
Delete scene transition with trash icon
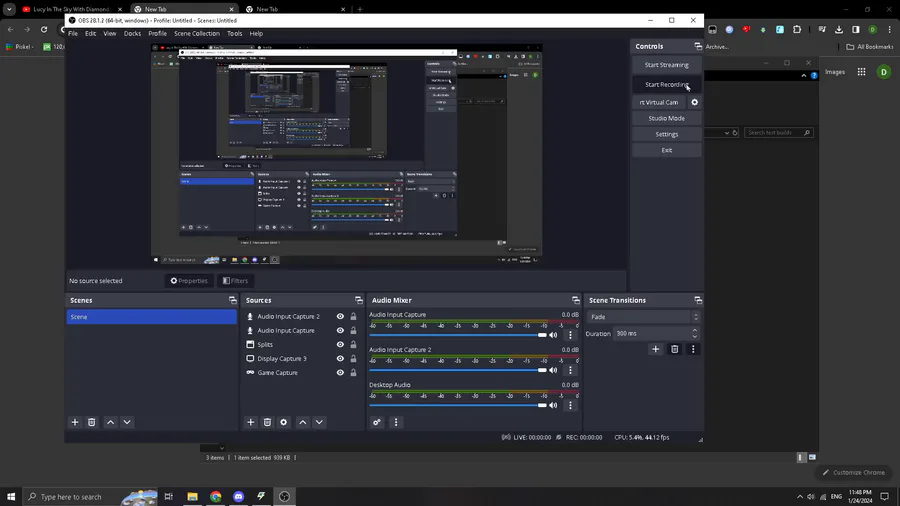coord(674,349)
